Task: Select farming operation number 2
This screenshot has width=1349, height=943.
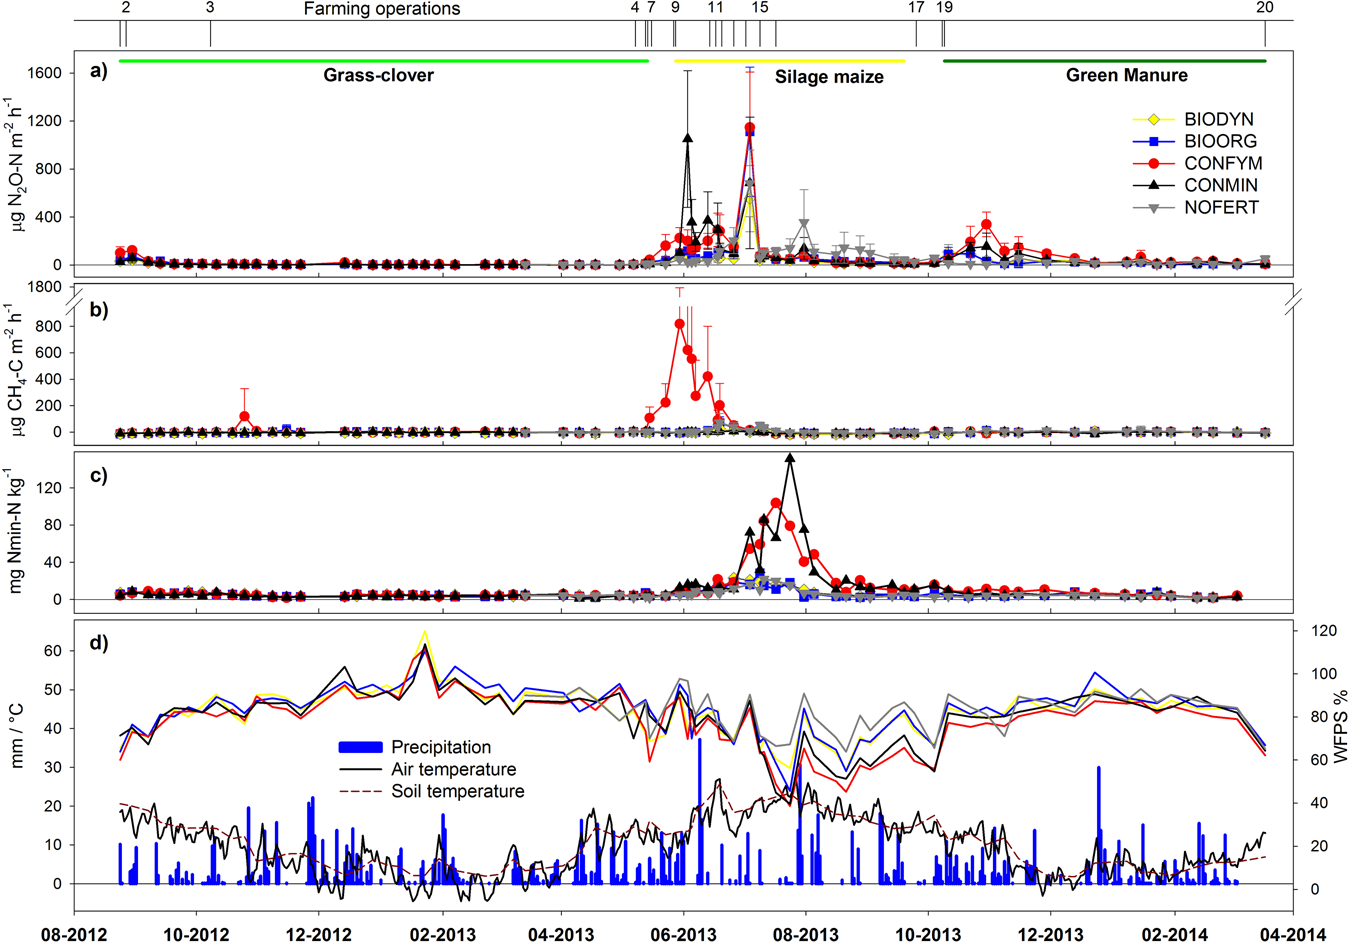Action: [x=125, y=8]
